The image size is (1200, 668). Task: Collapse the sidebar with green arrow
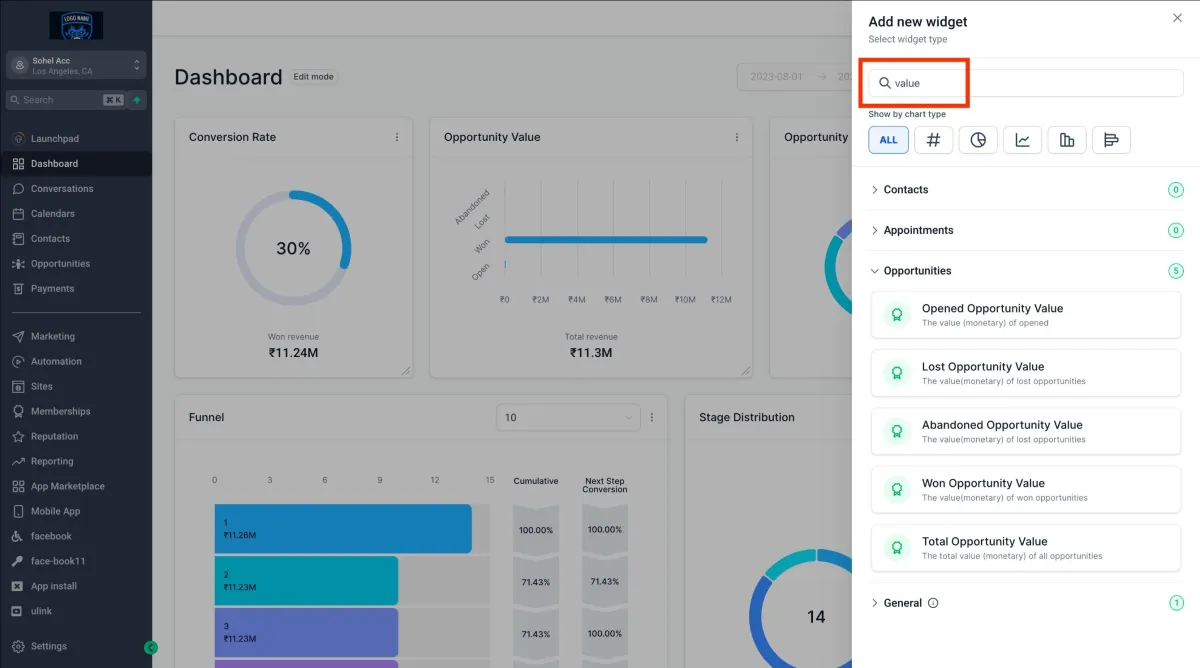[x=150, y=647]
